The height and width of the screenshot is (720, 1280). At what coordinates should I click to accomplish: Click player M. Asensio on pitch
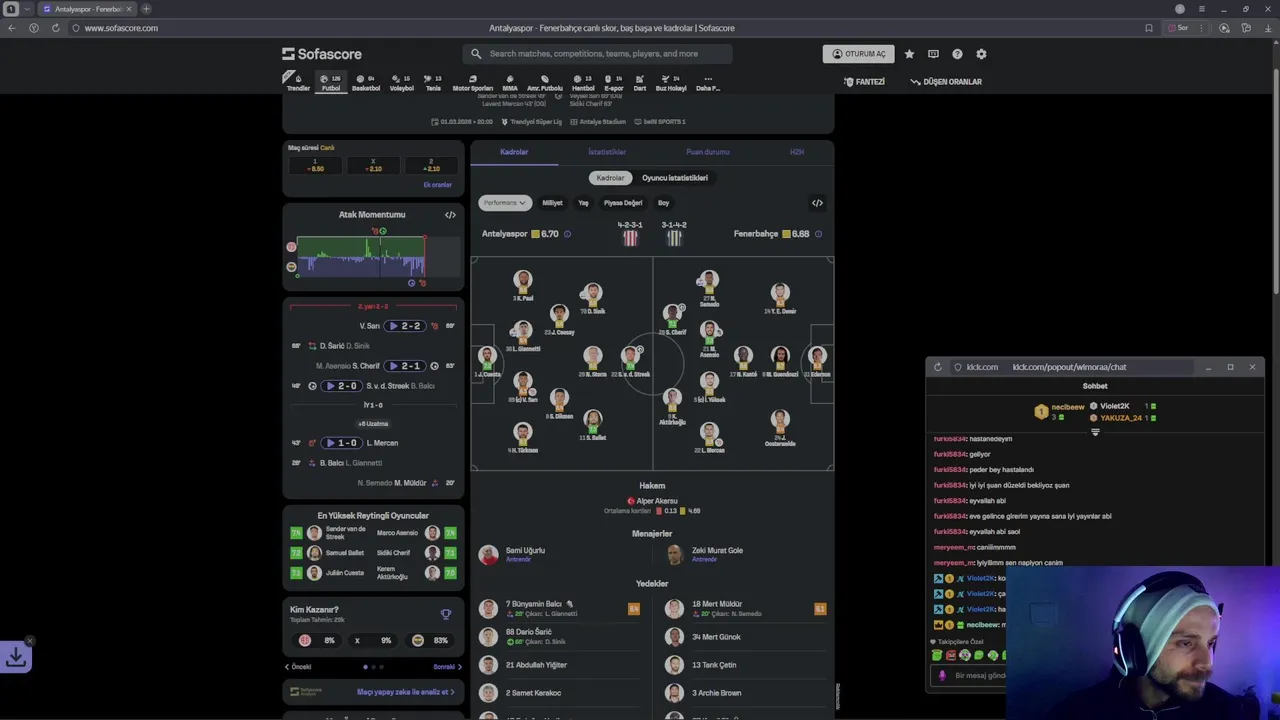(709, 337)
